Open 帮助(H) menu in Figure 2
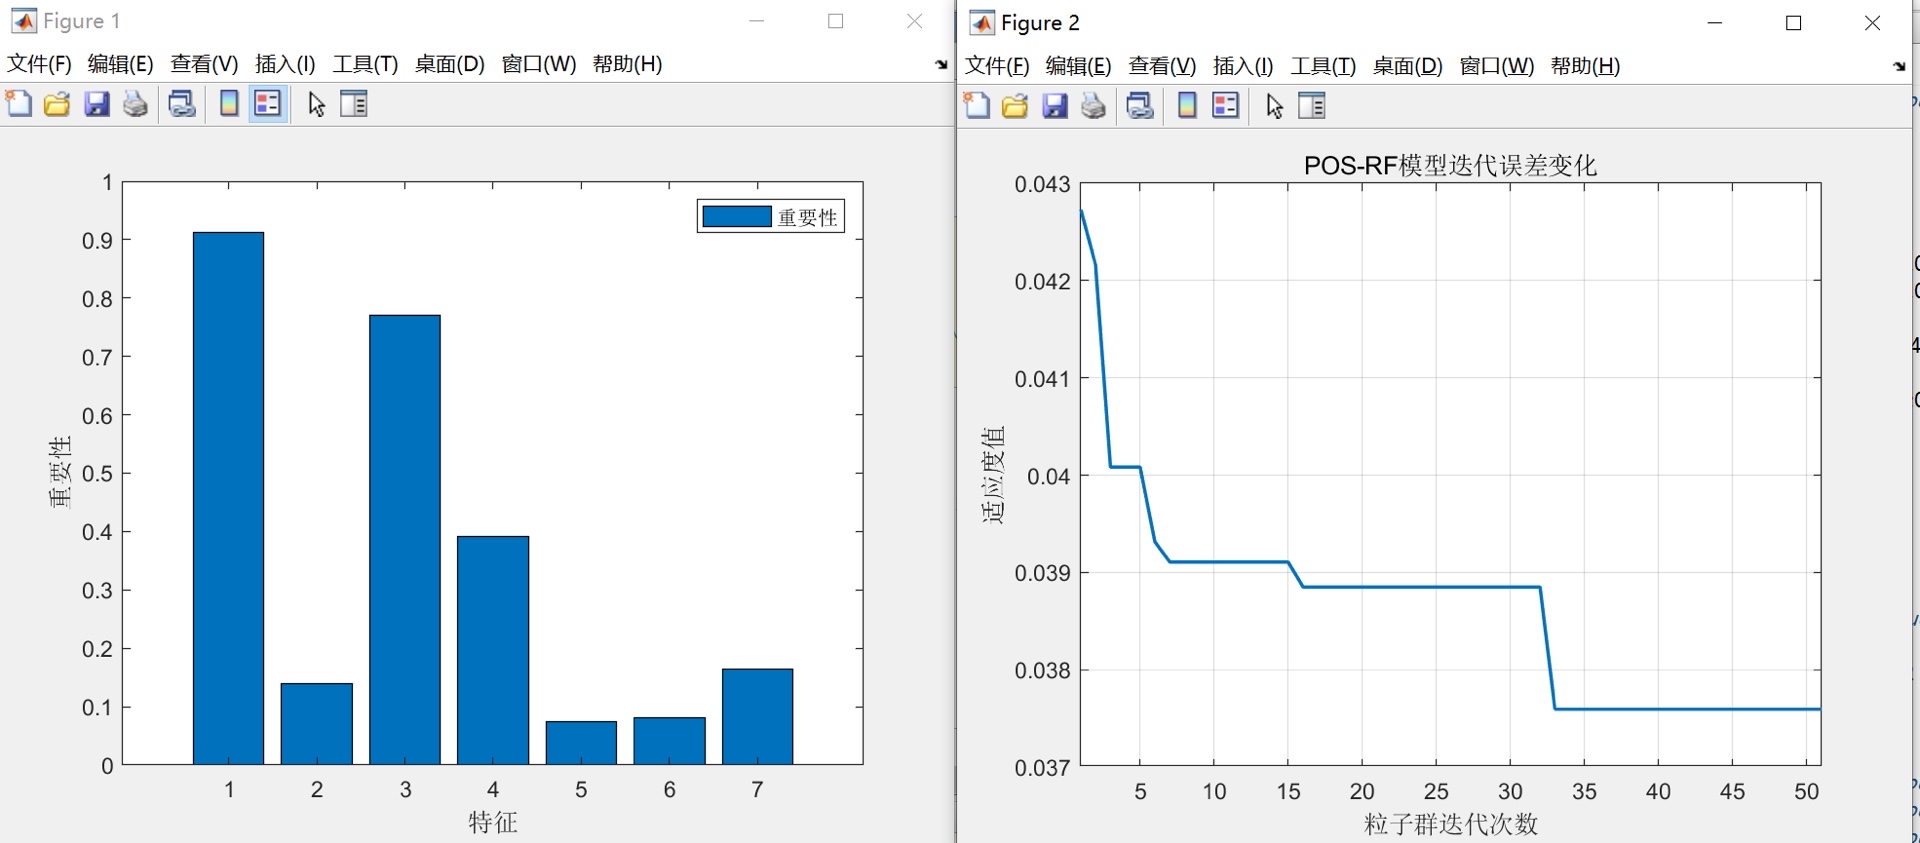The height and width of the screenshot is (843, 1920). tap(1586, 66)
